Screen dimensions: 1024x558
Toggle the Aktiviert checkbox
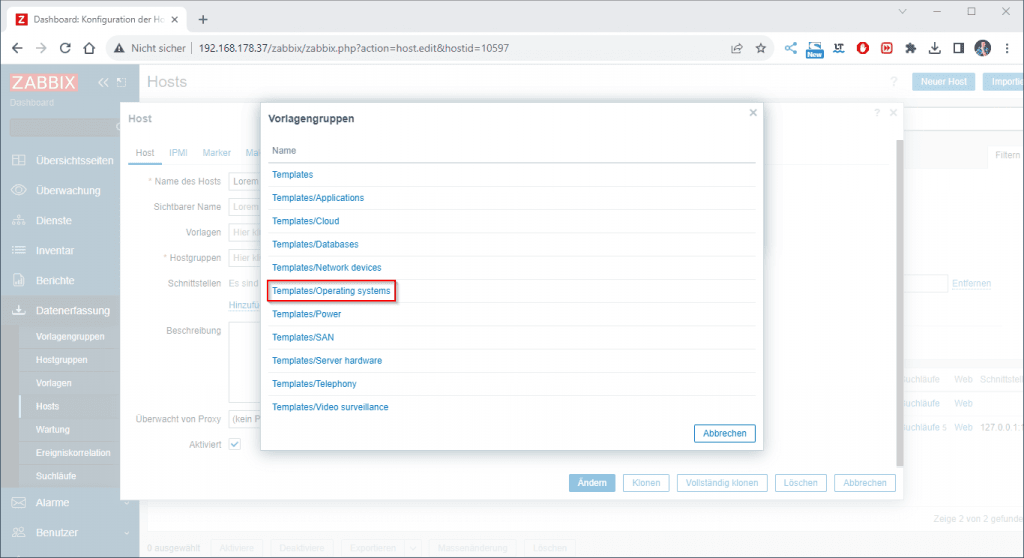235,444
